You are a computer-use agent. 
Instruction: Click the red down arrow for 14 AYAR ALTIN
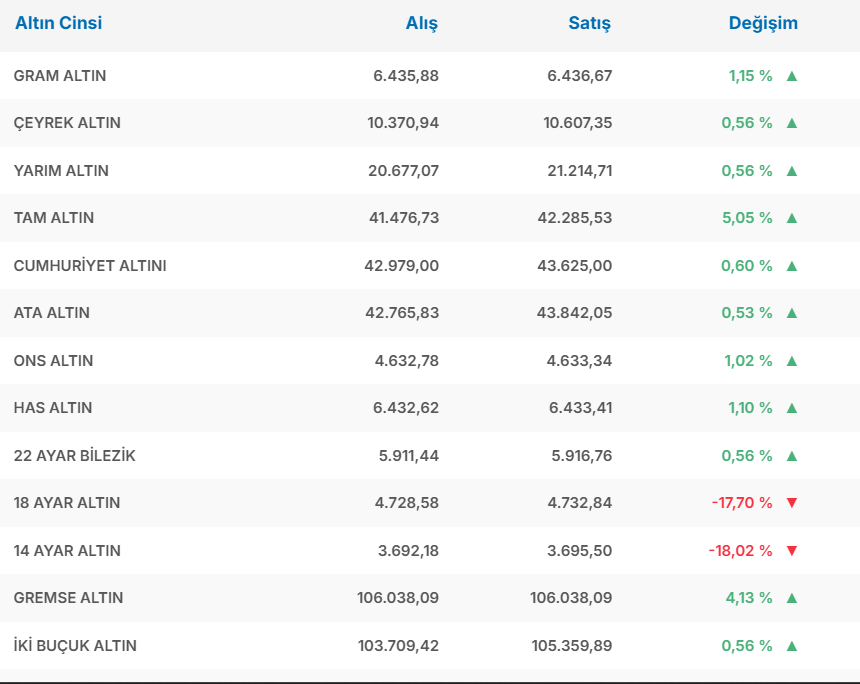click(x=792, y=551)
